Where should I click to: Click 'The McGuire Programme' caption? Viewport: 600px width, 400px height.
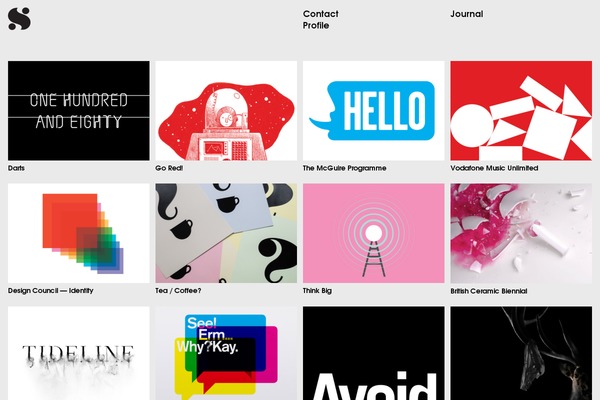point(344,168)
